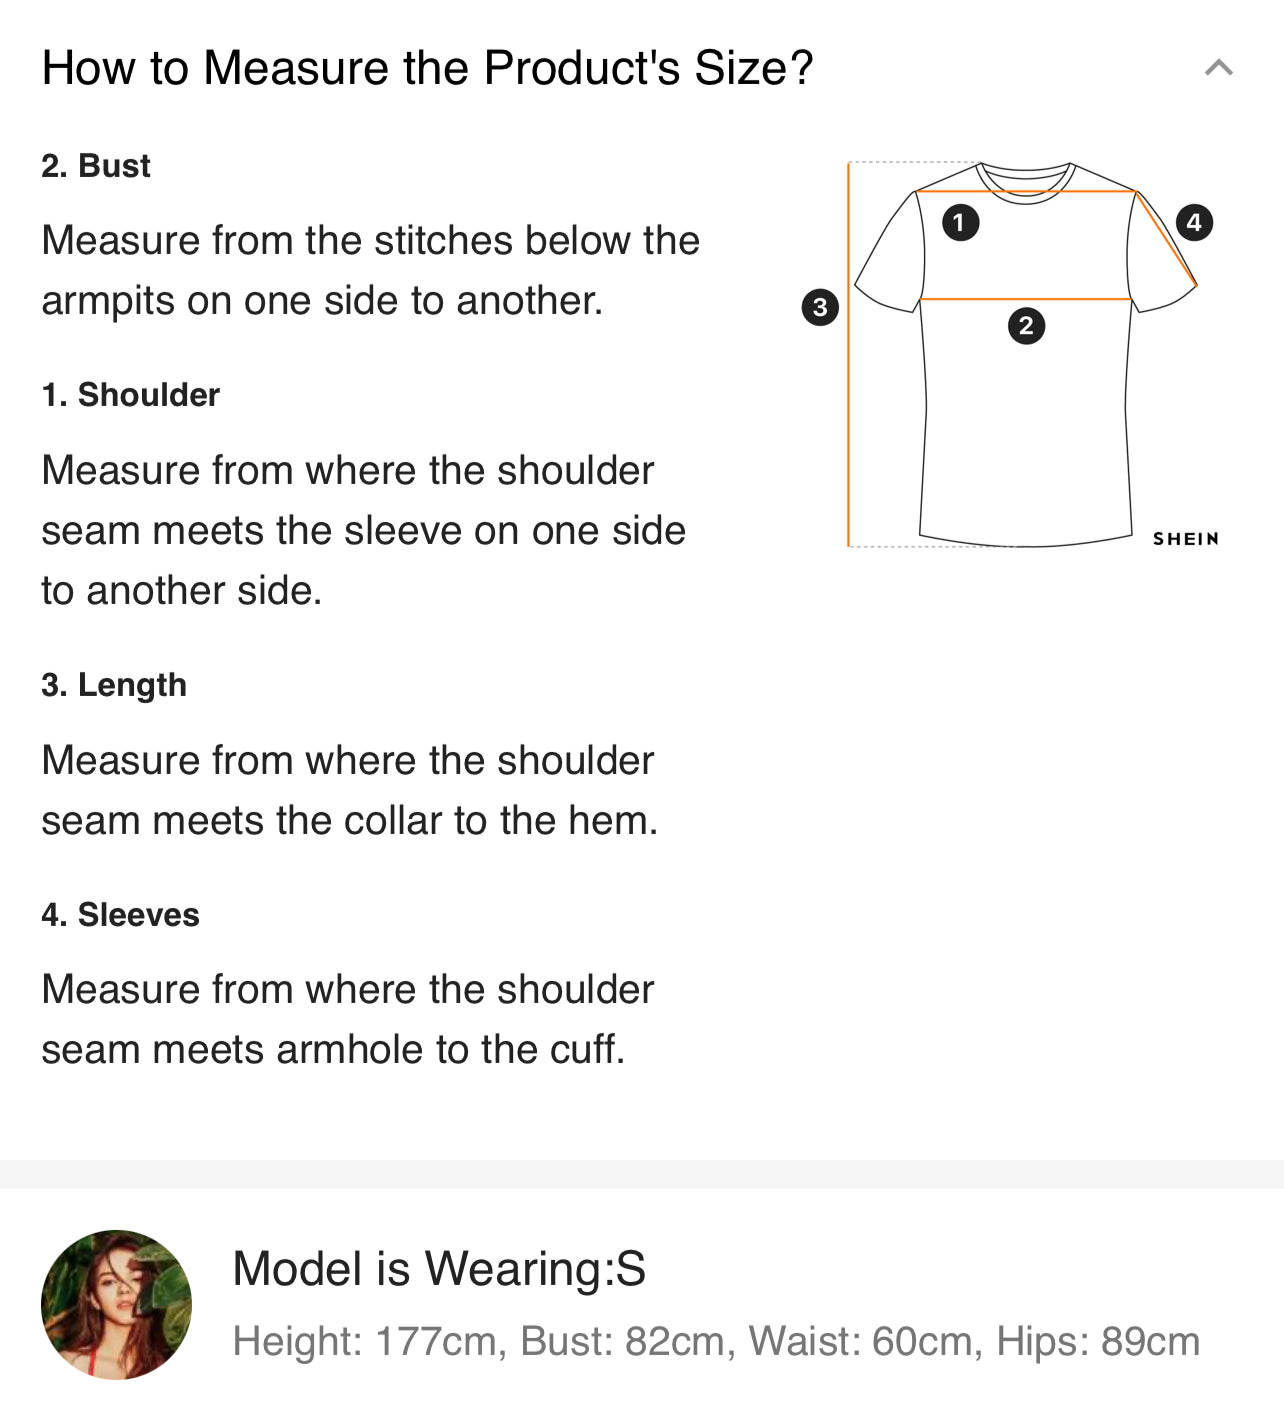Click the "Model is Wearing:S" text
This screenshot has height=1407, width=1284.
point(439,1269)
